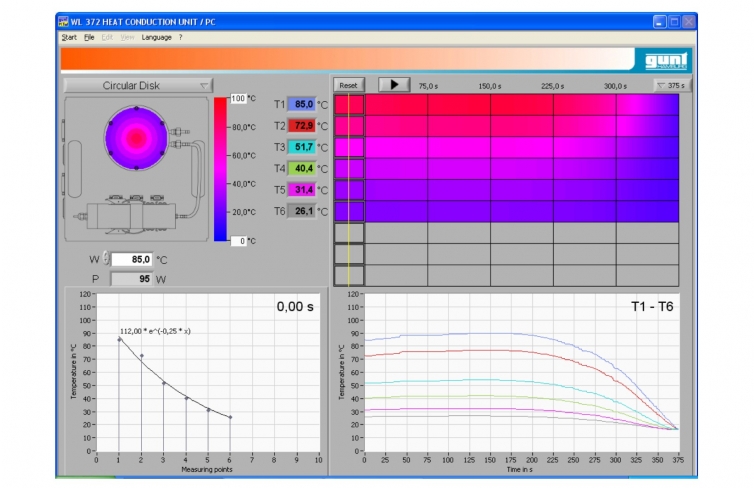The height and width of the screenshot is (488, 755).
Task: Select the T1 temperature indicator 85,0
Action: [x=301, y=104]
